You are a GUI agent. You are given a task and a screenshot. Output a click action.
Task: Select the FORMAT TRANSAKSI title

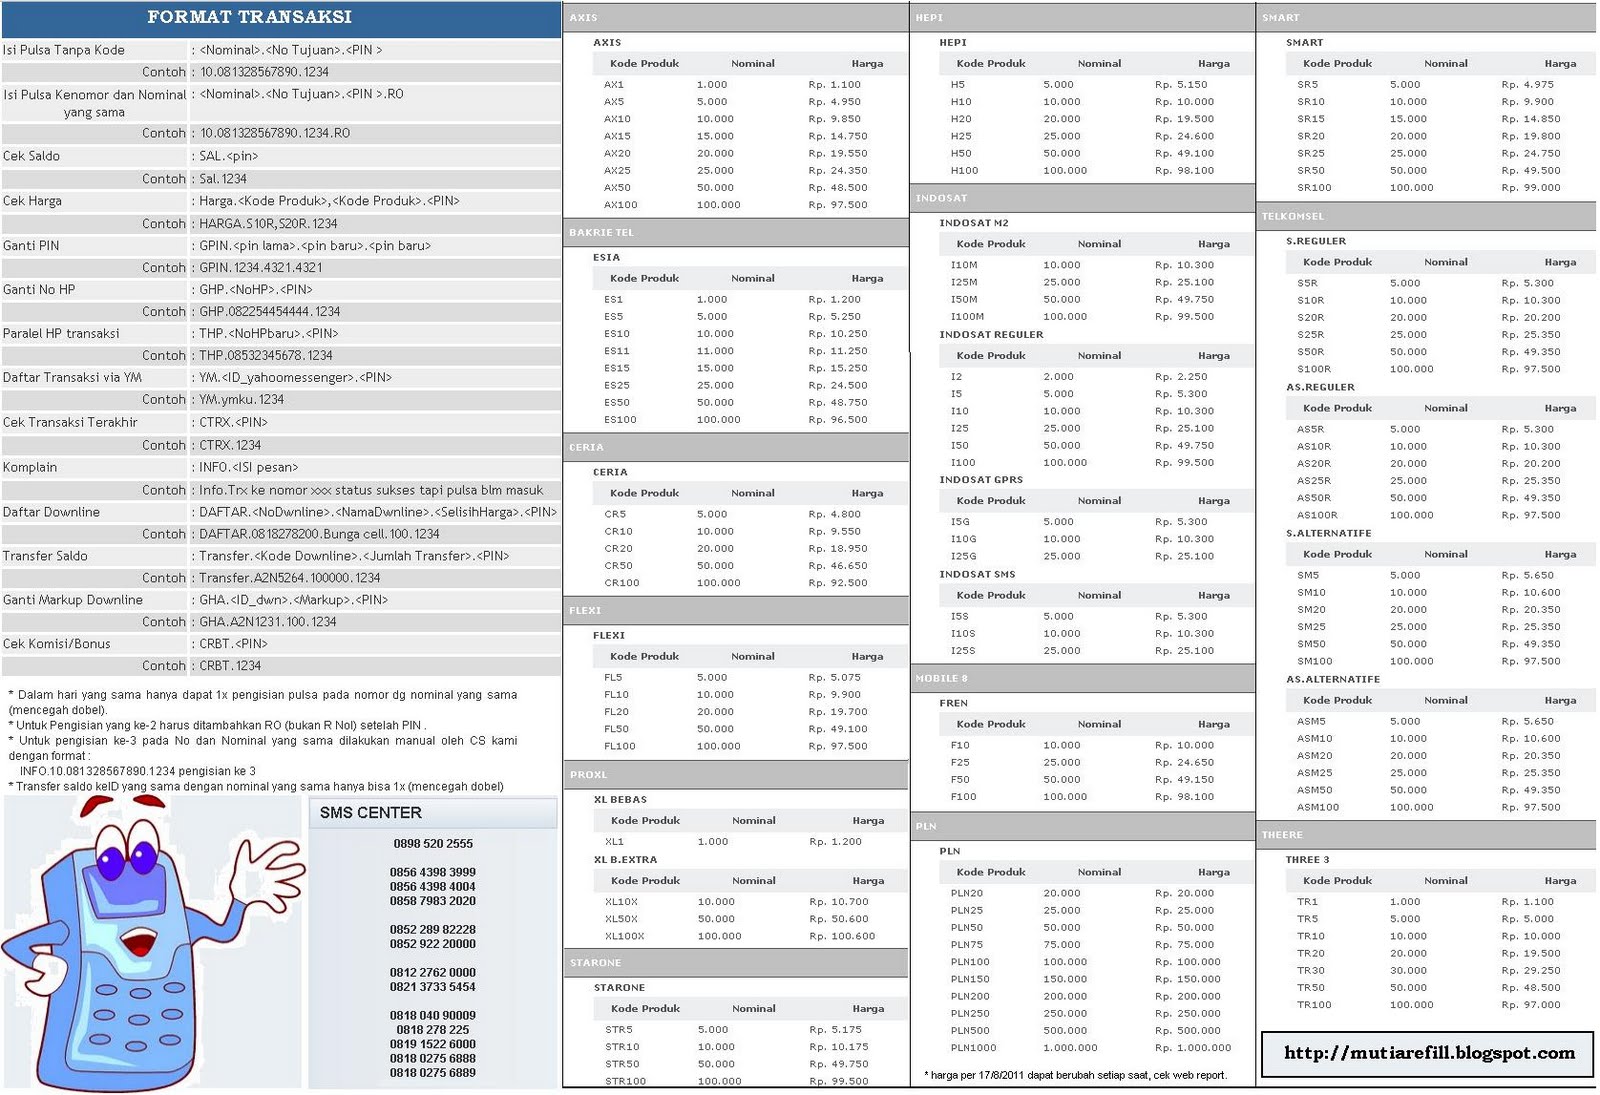(249, 17)
